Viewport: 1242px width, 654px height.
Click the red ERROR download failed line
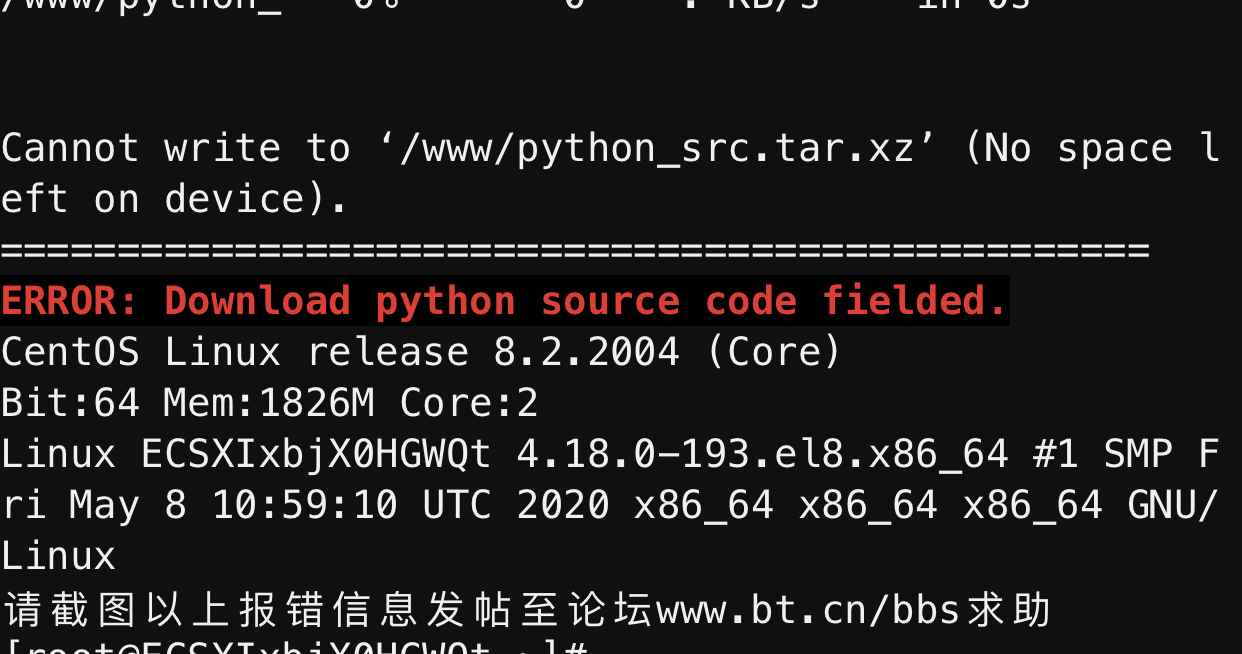(504, 301)
